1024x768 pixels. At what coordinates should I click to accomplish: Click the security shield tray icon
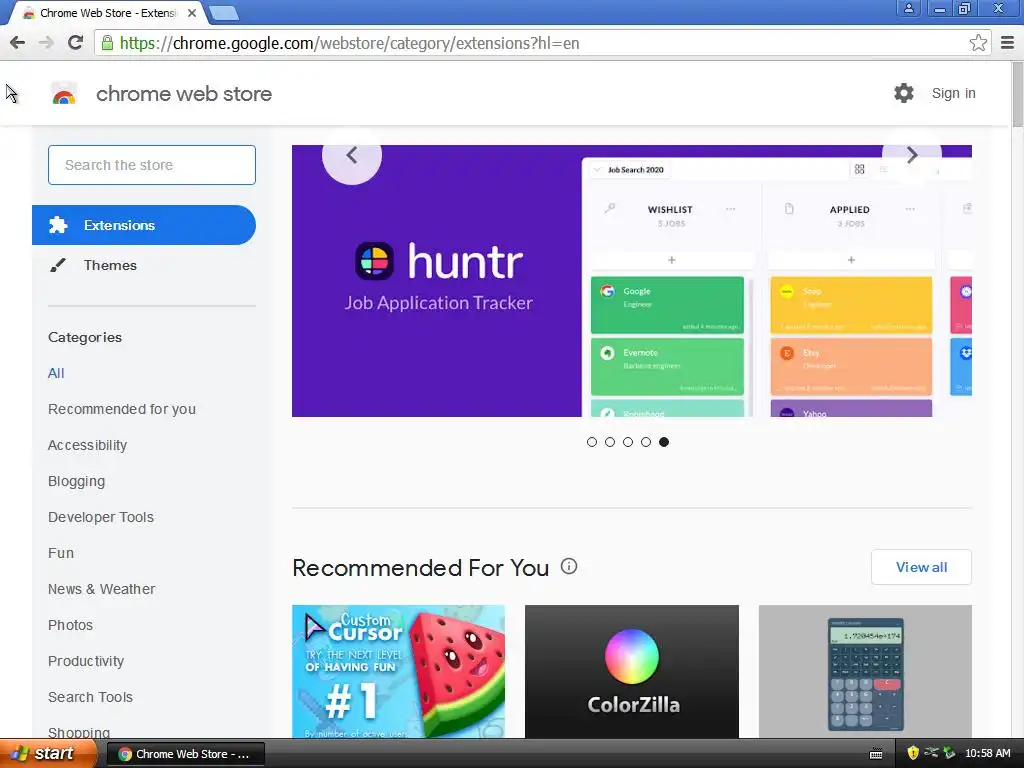[x=912, y=753]
